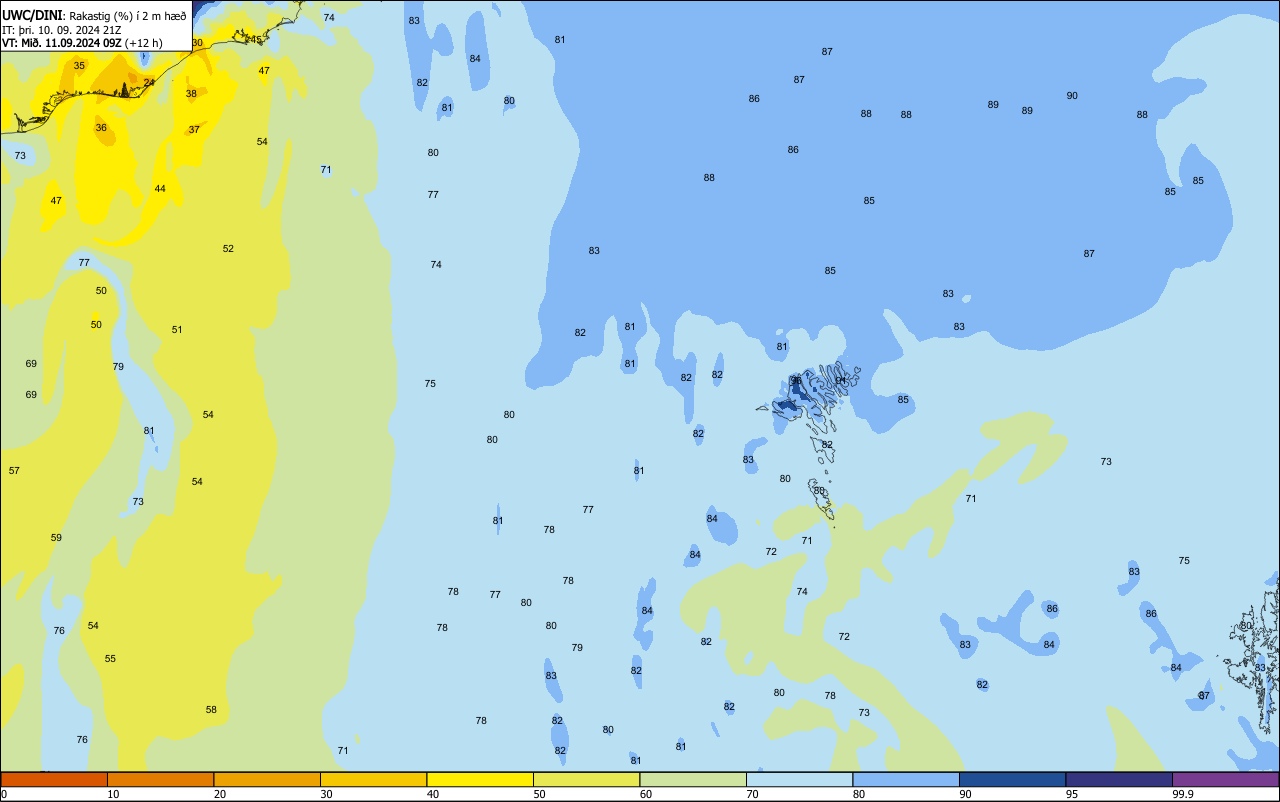
Task: Click the humidity value 52 on the map
Action: [x=228, y=249]
